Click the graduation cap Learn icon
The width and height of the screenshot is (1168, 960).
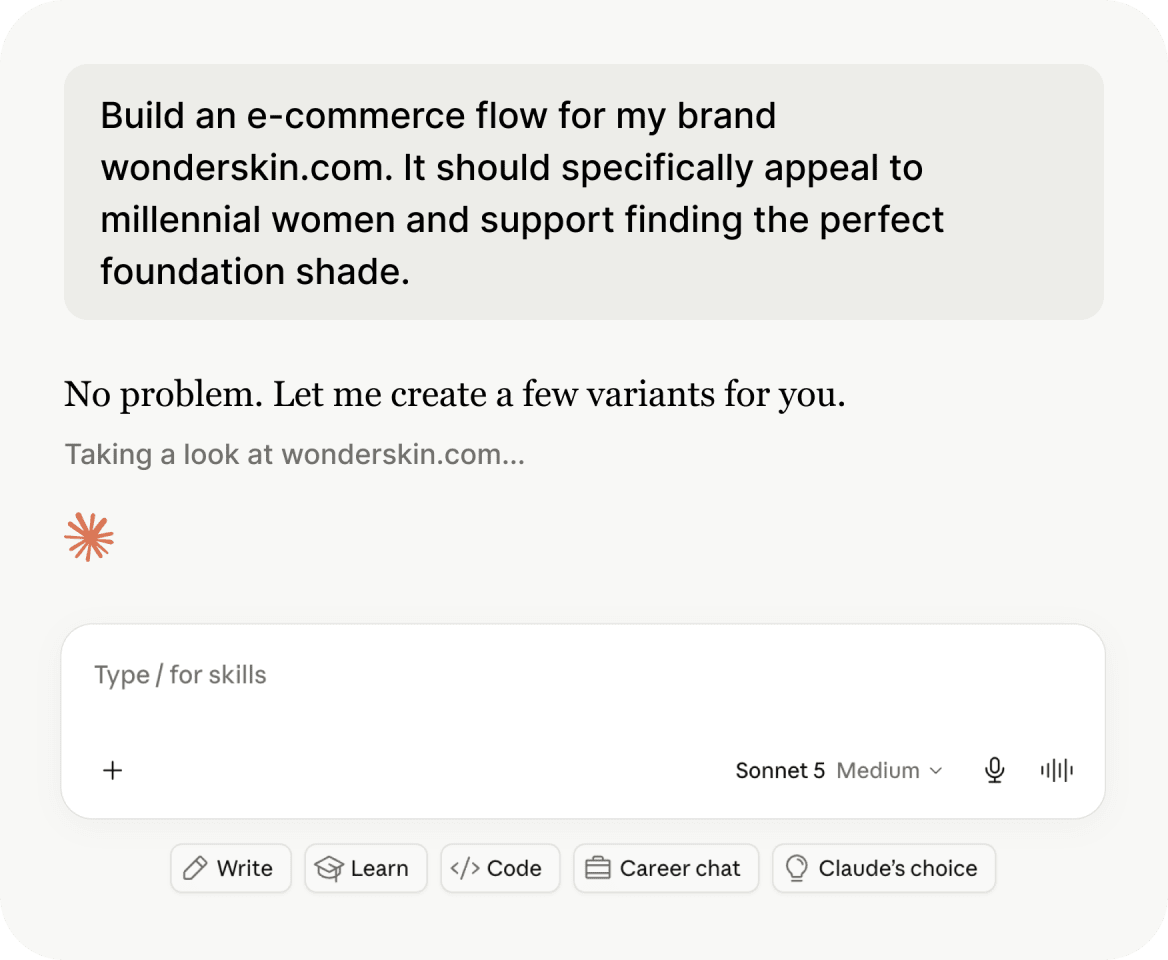(328, 868)
